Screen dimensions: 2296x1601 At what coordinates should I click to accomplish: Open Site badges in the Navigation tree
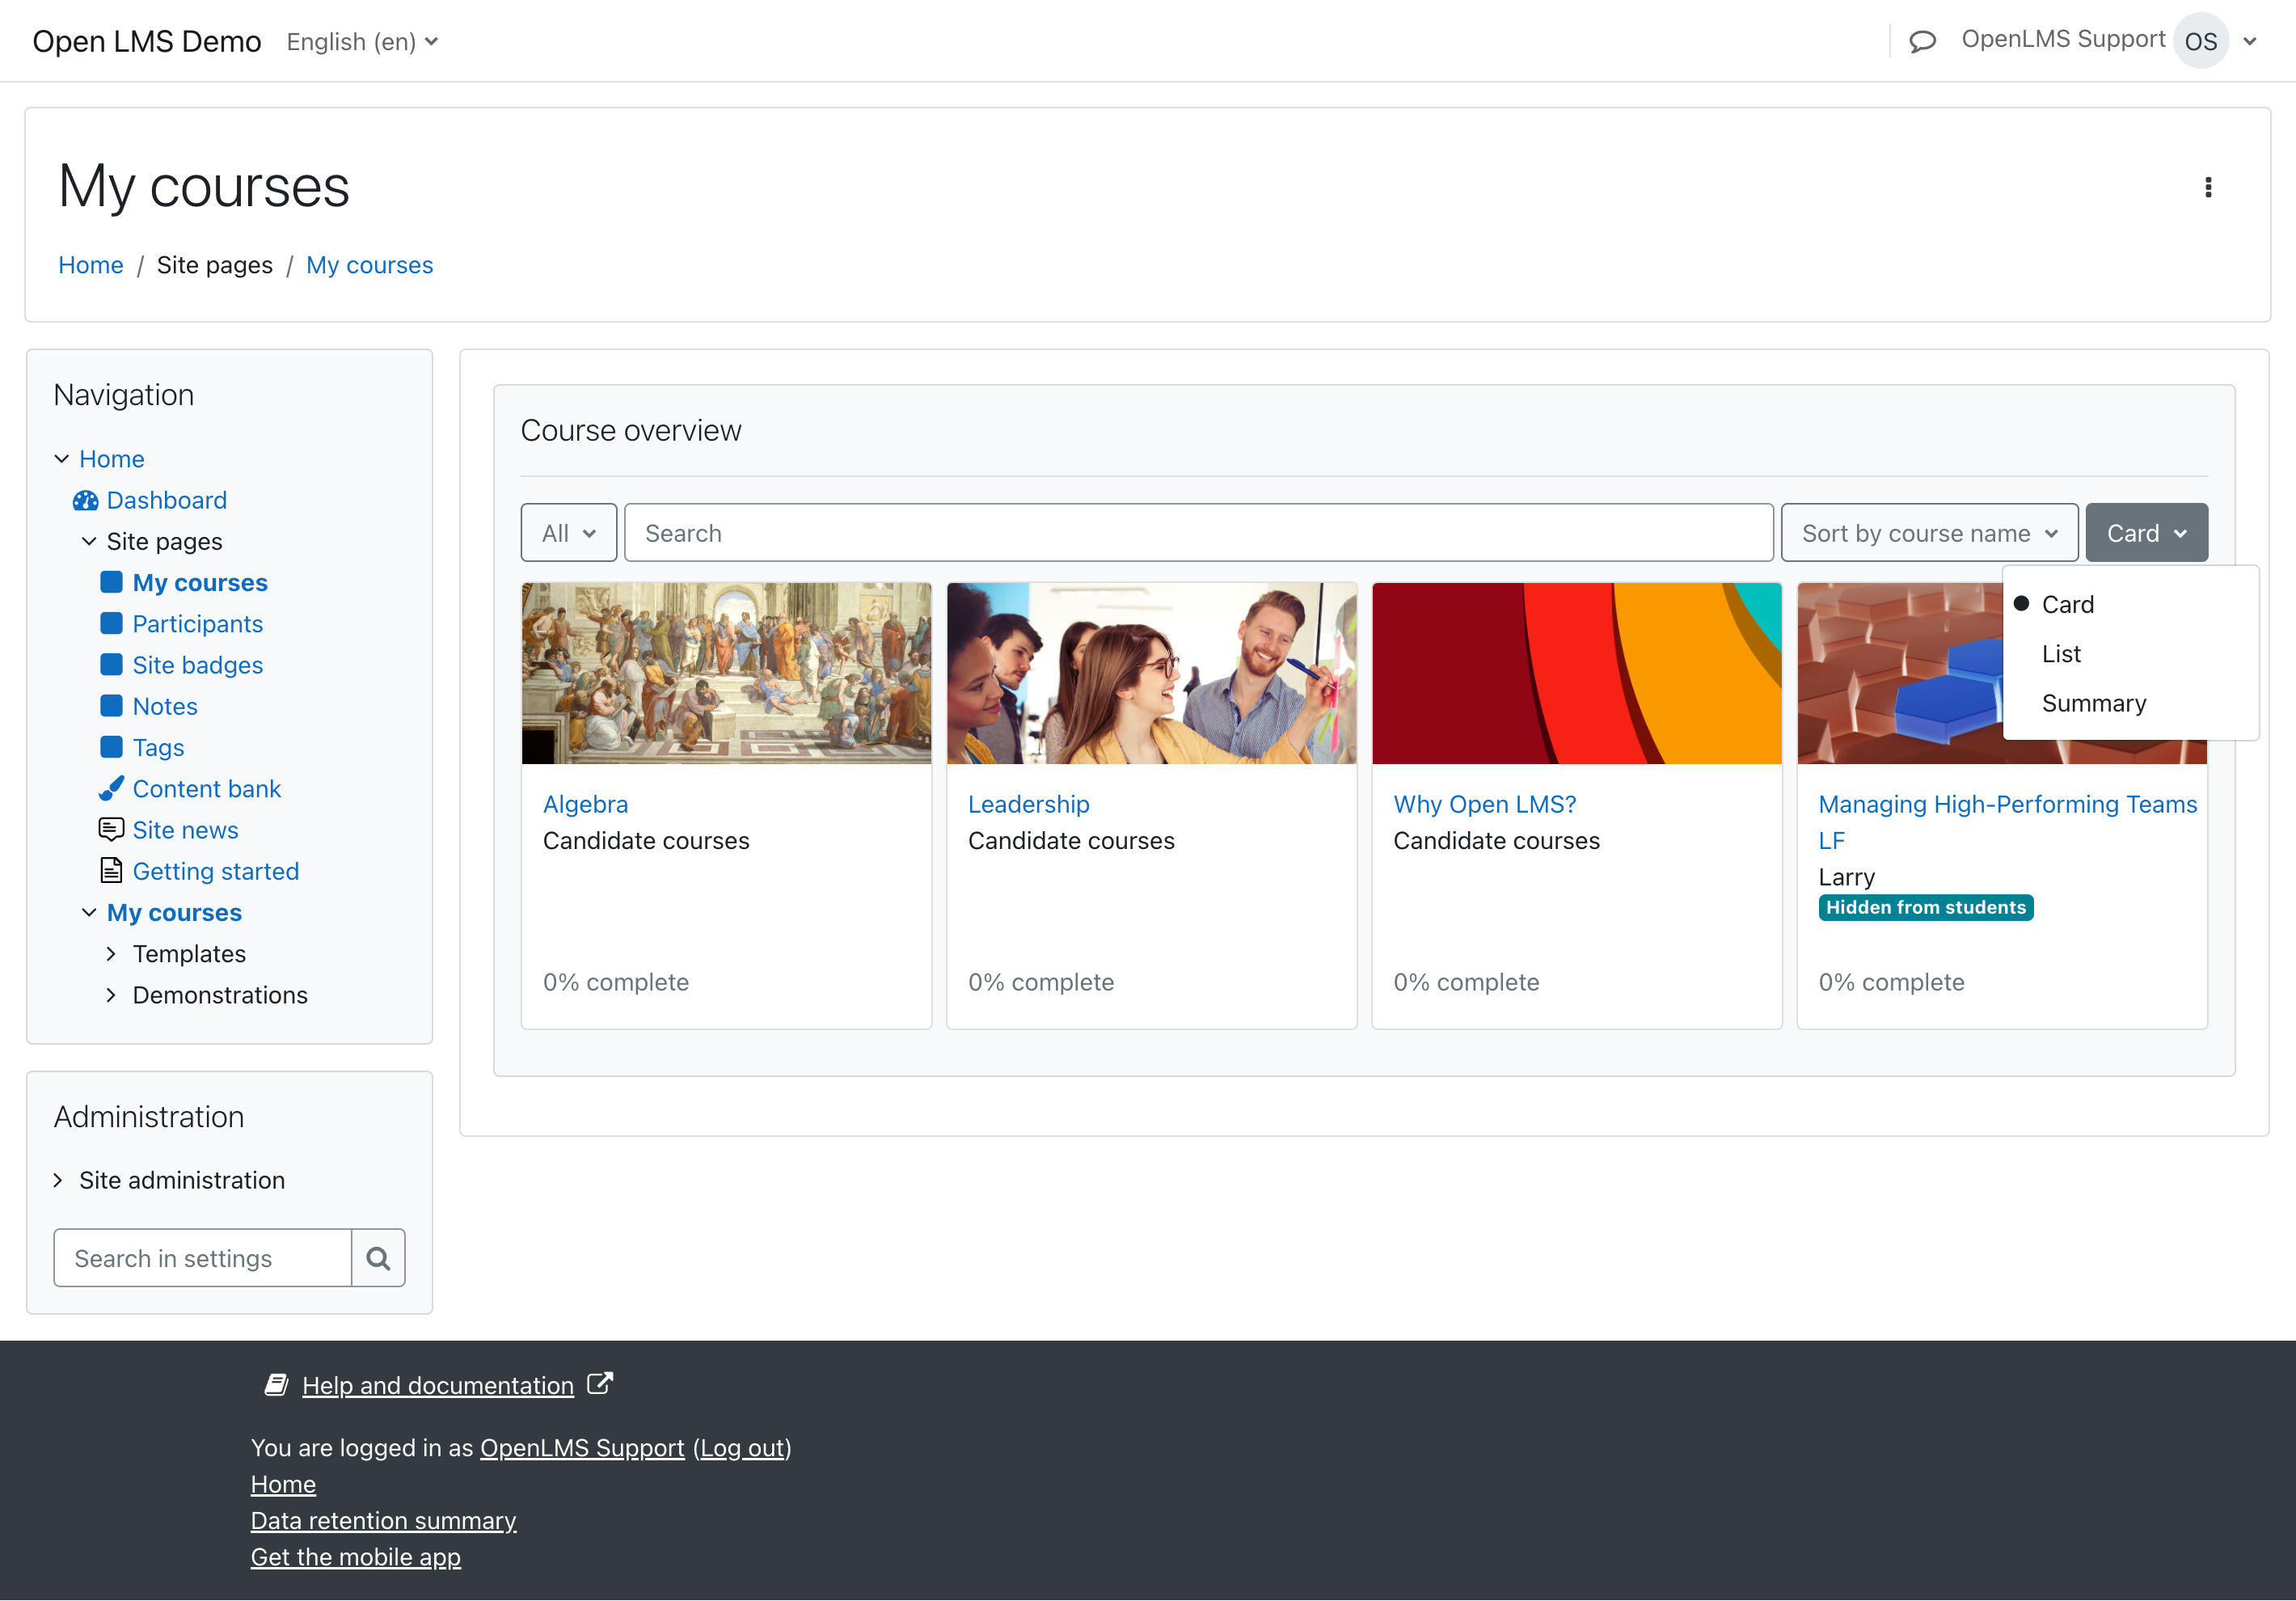pos(198,664)
